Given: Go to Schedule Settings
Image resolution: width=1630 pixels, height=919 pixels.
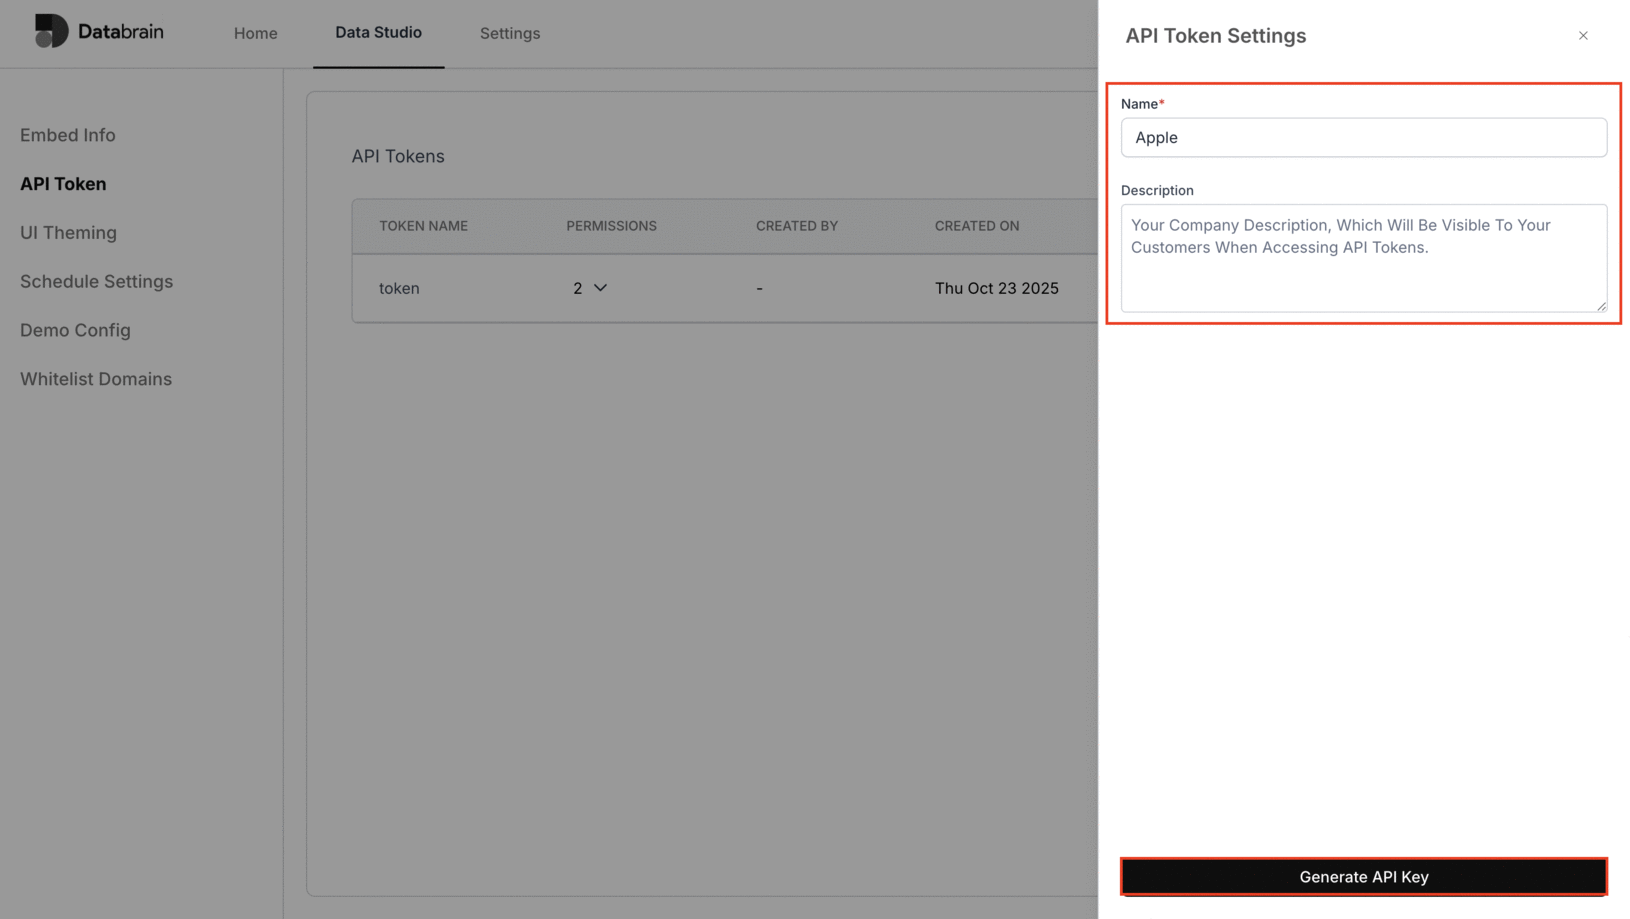Looking at the screenshot, I should point(96,281).
